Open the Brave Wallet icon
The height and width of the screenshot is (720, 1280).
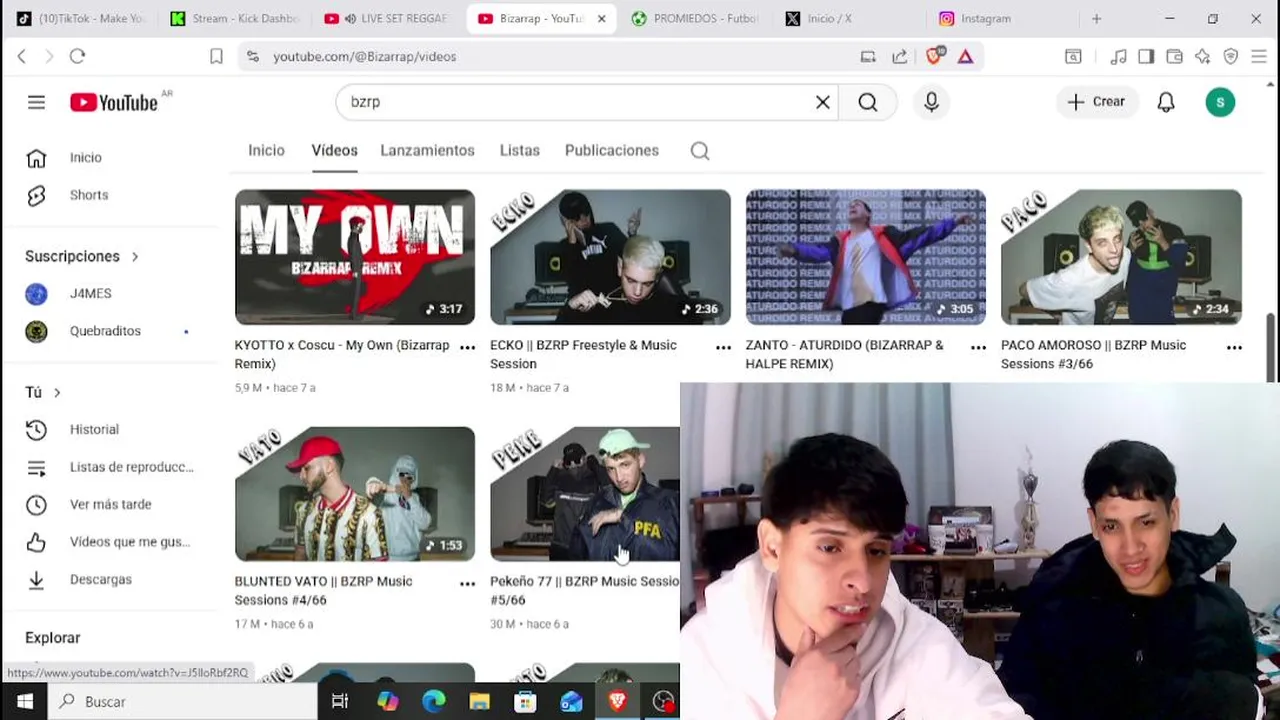(x=1175, y=57)
